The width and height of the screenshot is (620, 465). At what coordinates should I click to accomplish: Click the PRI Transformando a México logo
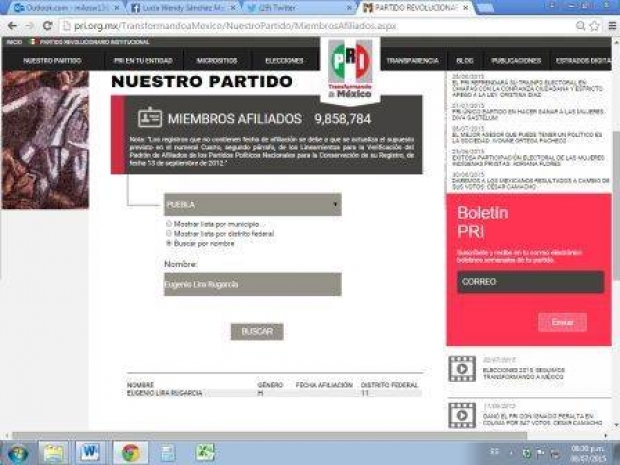coord(350,69)
